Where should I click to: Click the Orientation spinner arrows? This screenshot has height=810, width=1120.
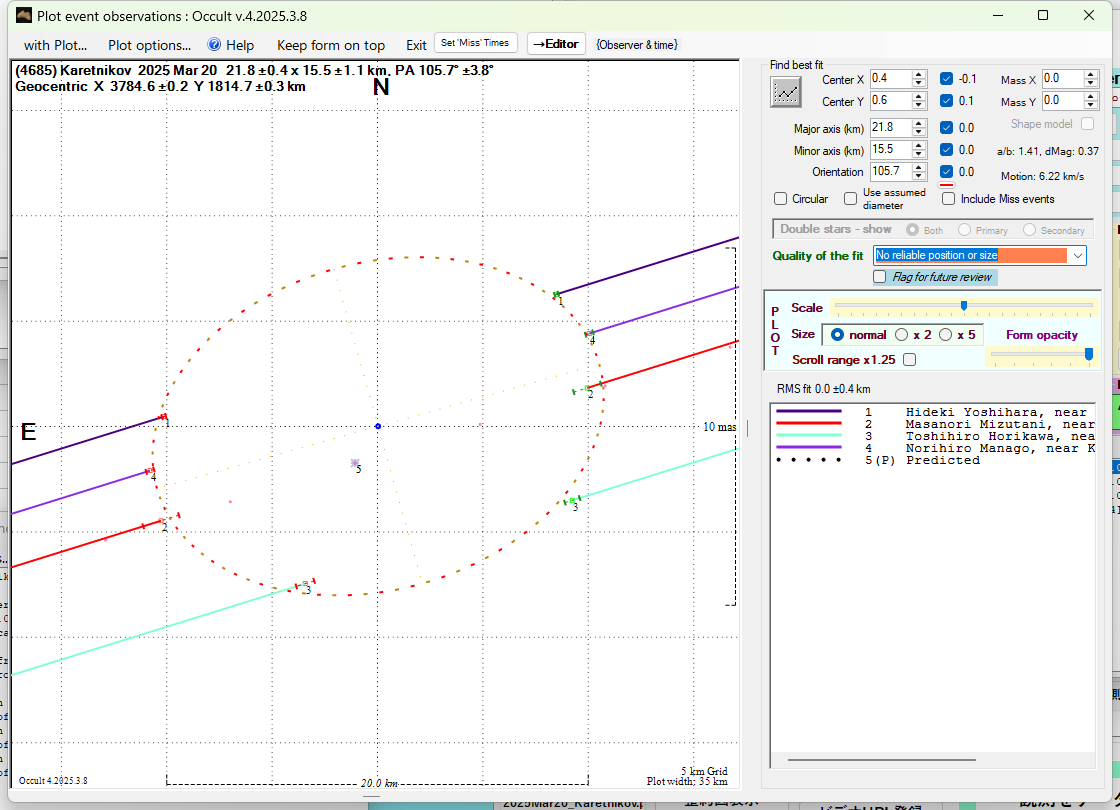coord(919,172)
